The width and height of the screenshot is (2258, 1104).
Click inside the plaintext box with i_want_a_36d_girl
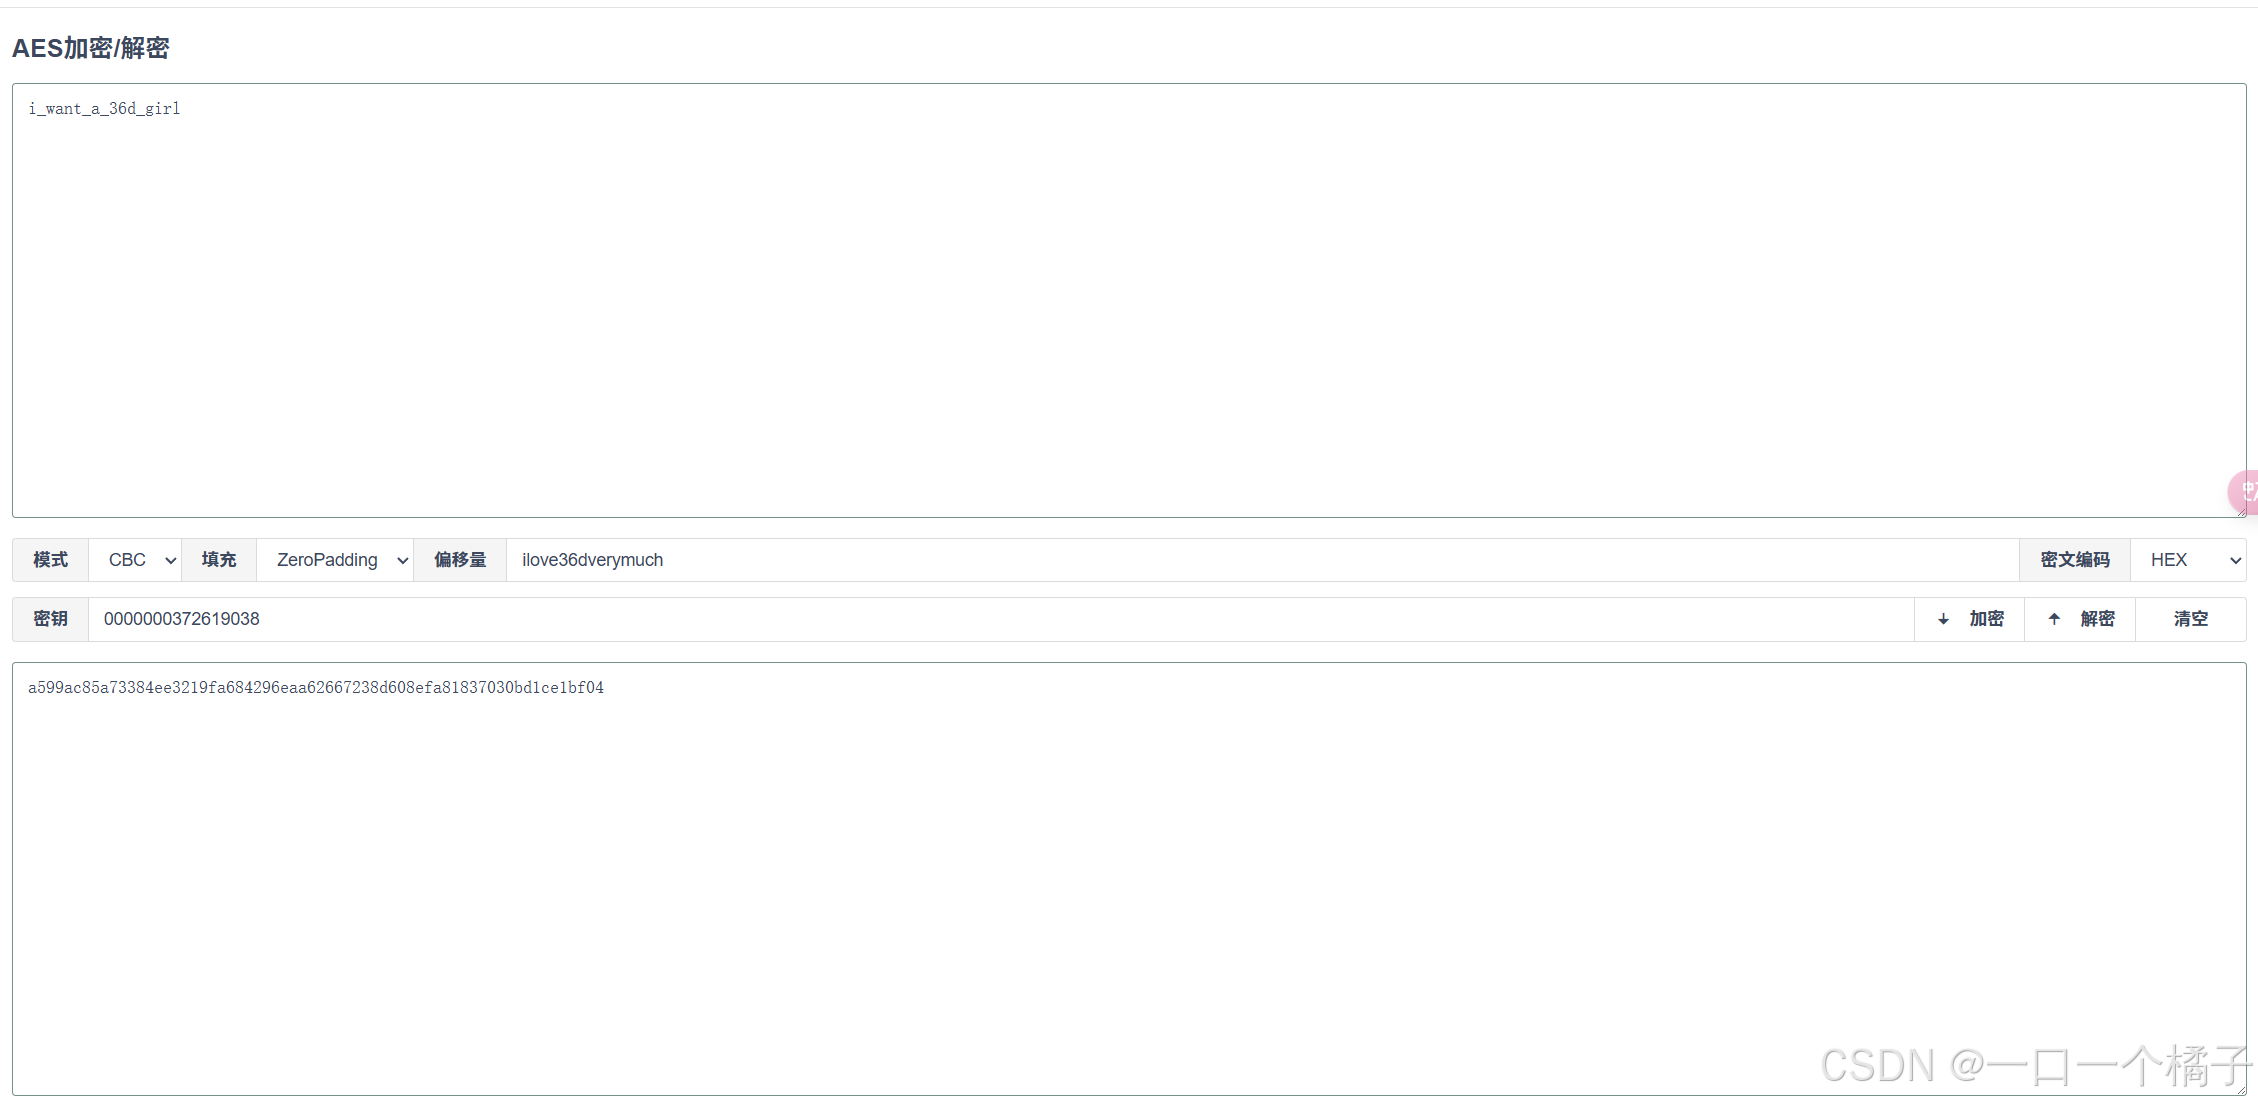coord(1128,300)
